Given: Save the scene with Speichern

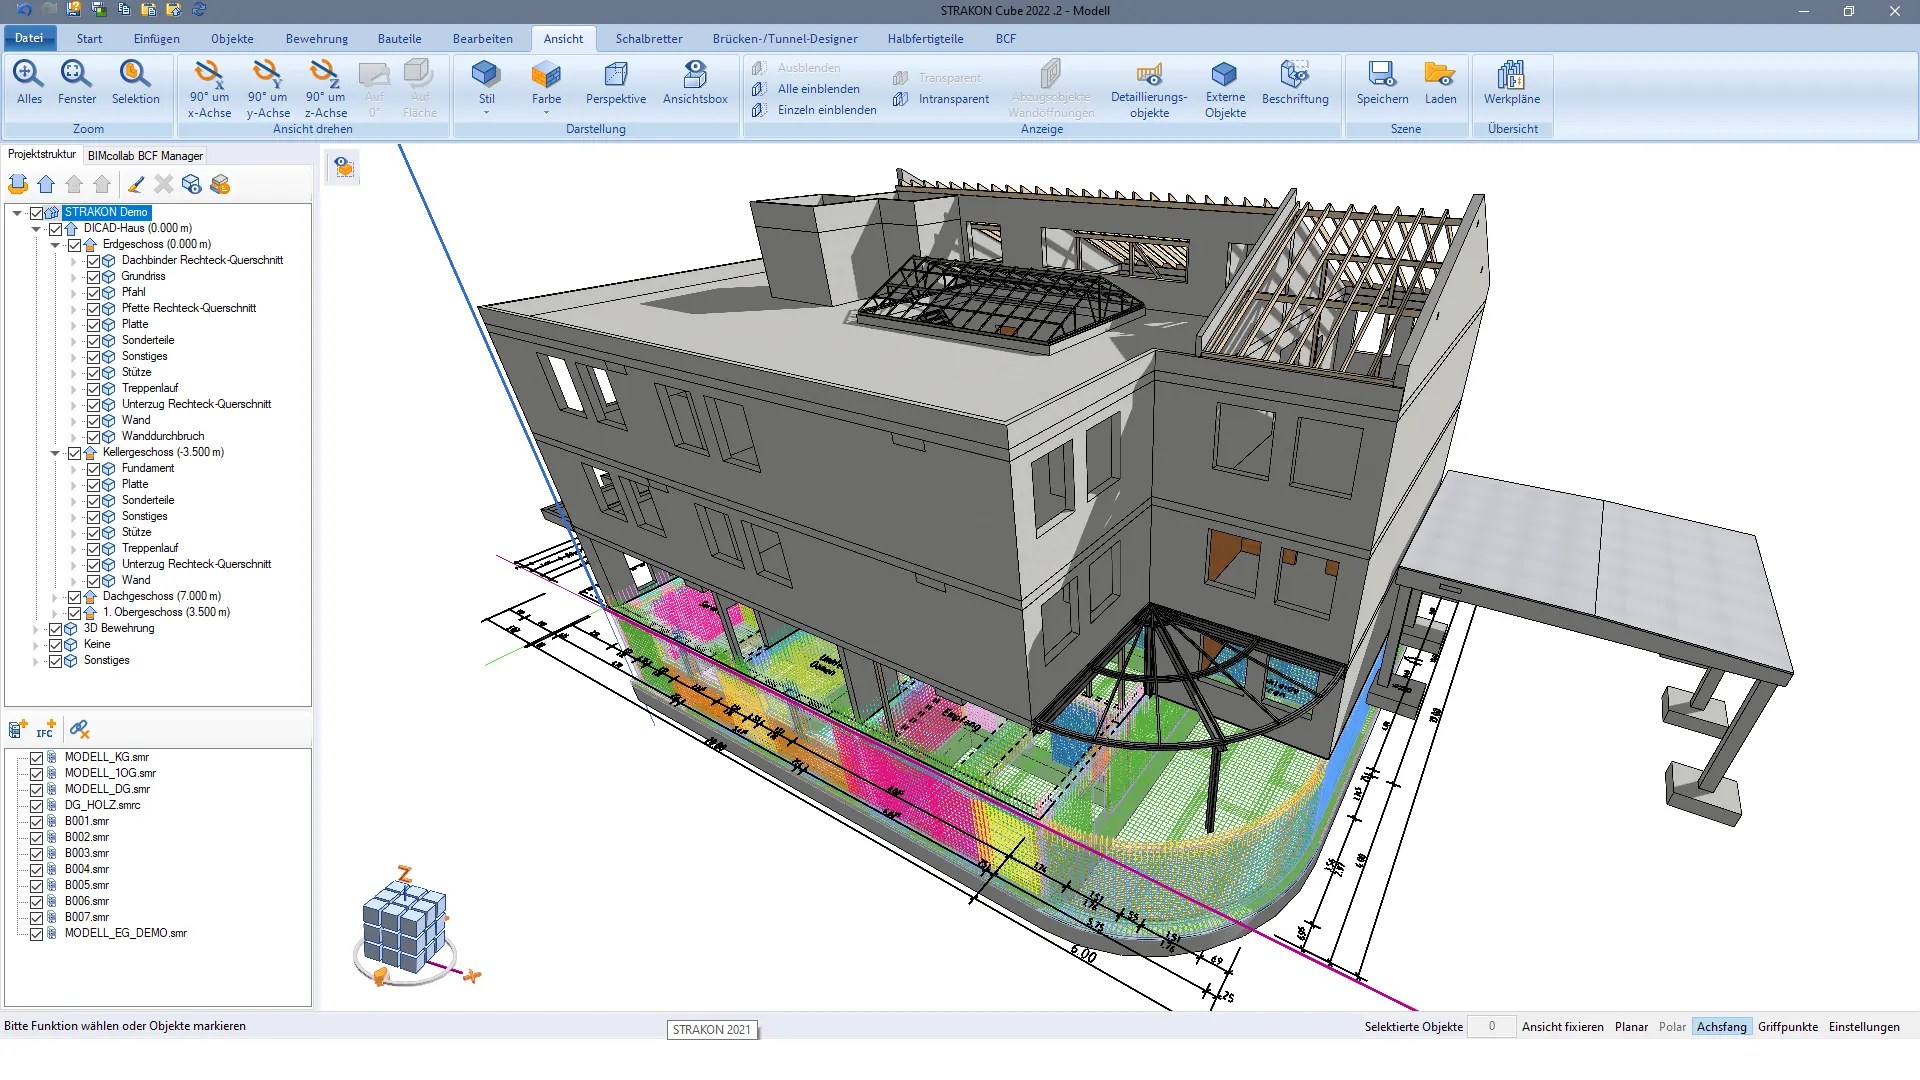Looking at the screenshot, I should point(1381,84).
